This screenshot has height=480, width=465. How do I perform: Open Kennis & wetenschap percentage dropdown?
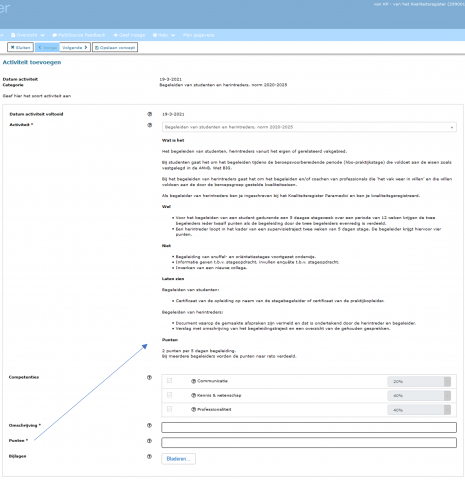419,396
